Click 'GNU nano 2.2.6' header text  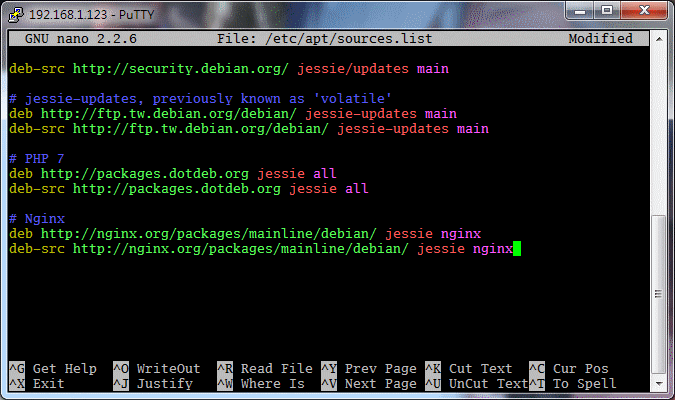(81, 39)
